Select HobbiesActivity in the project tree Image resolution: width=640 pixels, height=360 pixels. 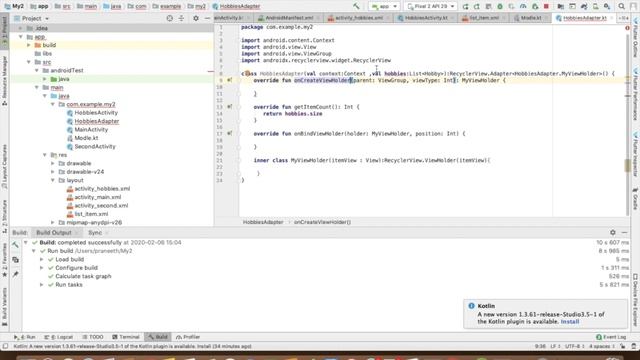[x=96, y=113]
